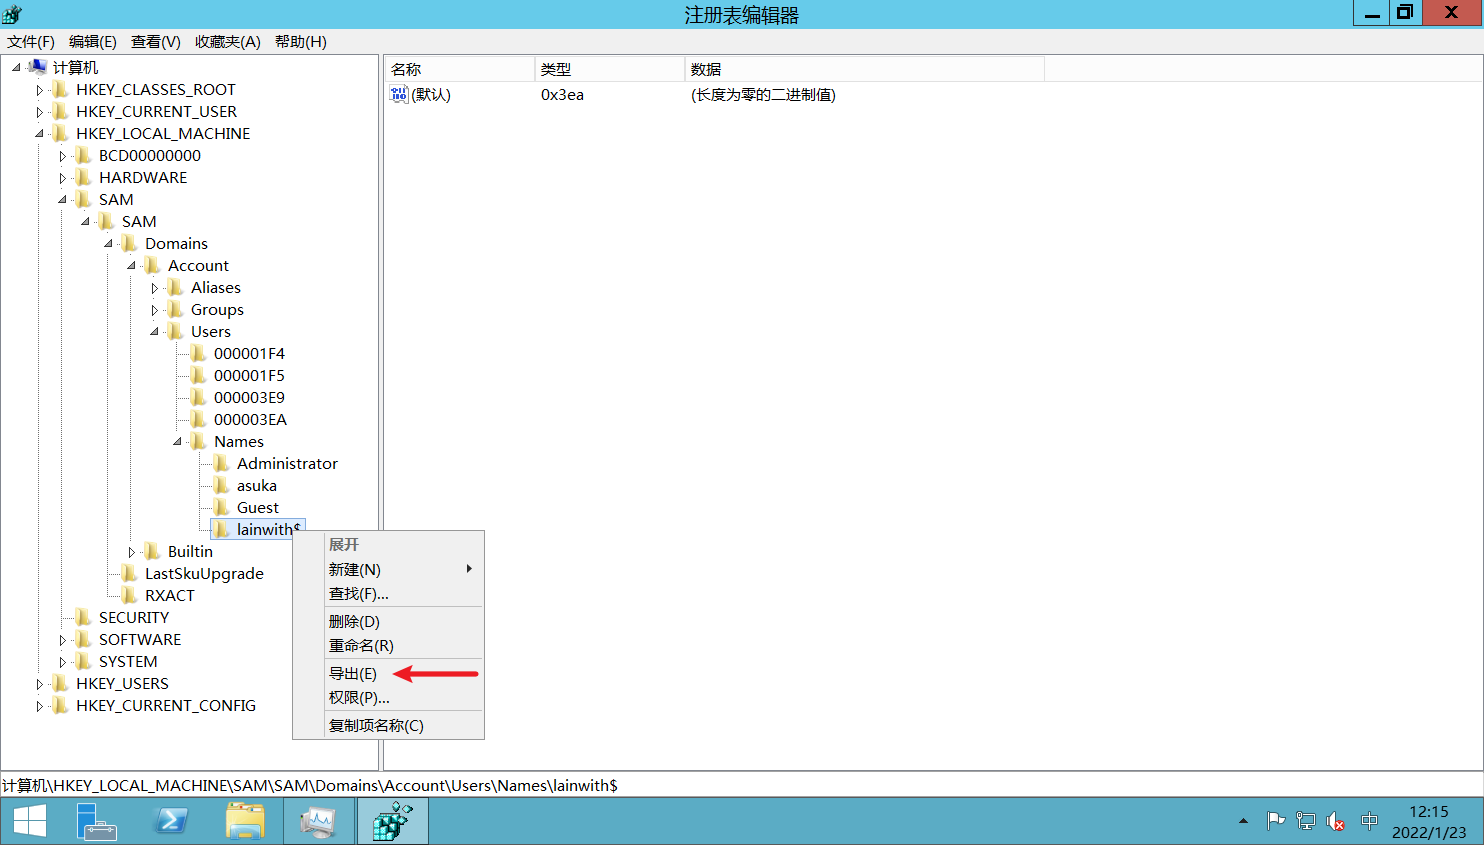Choose 查找(F)... in context menu
Screen dimensions: 1484x845
[388, 593]
